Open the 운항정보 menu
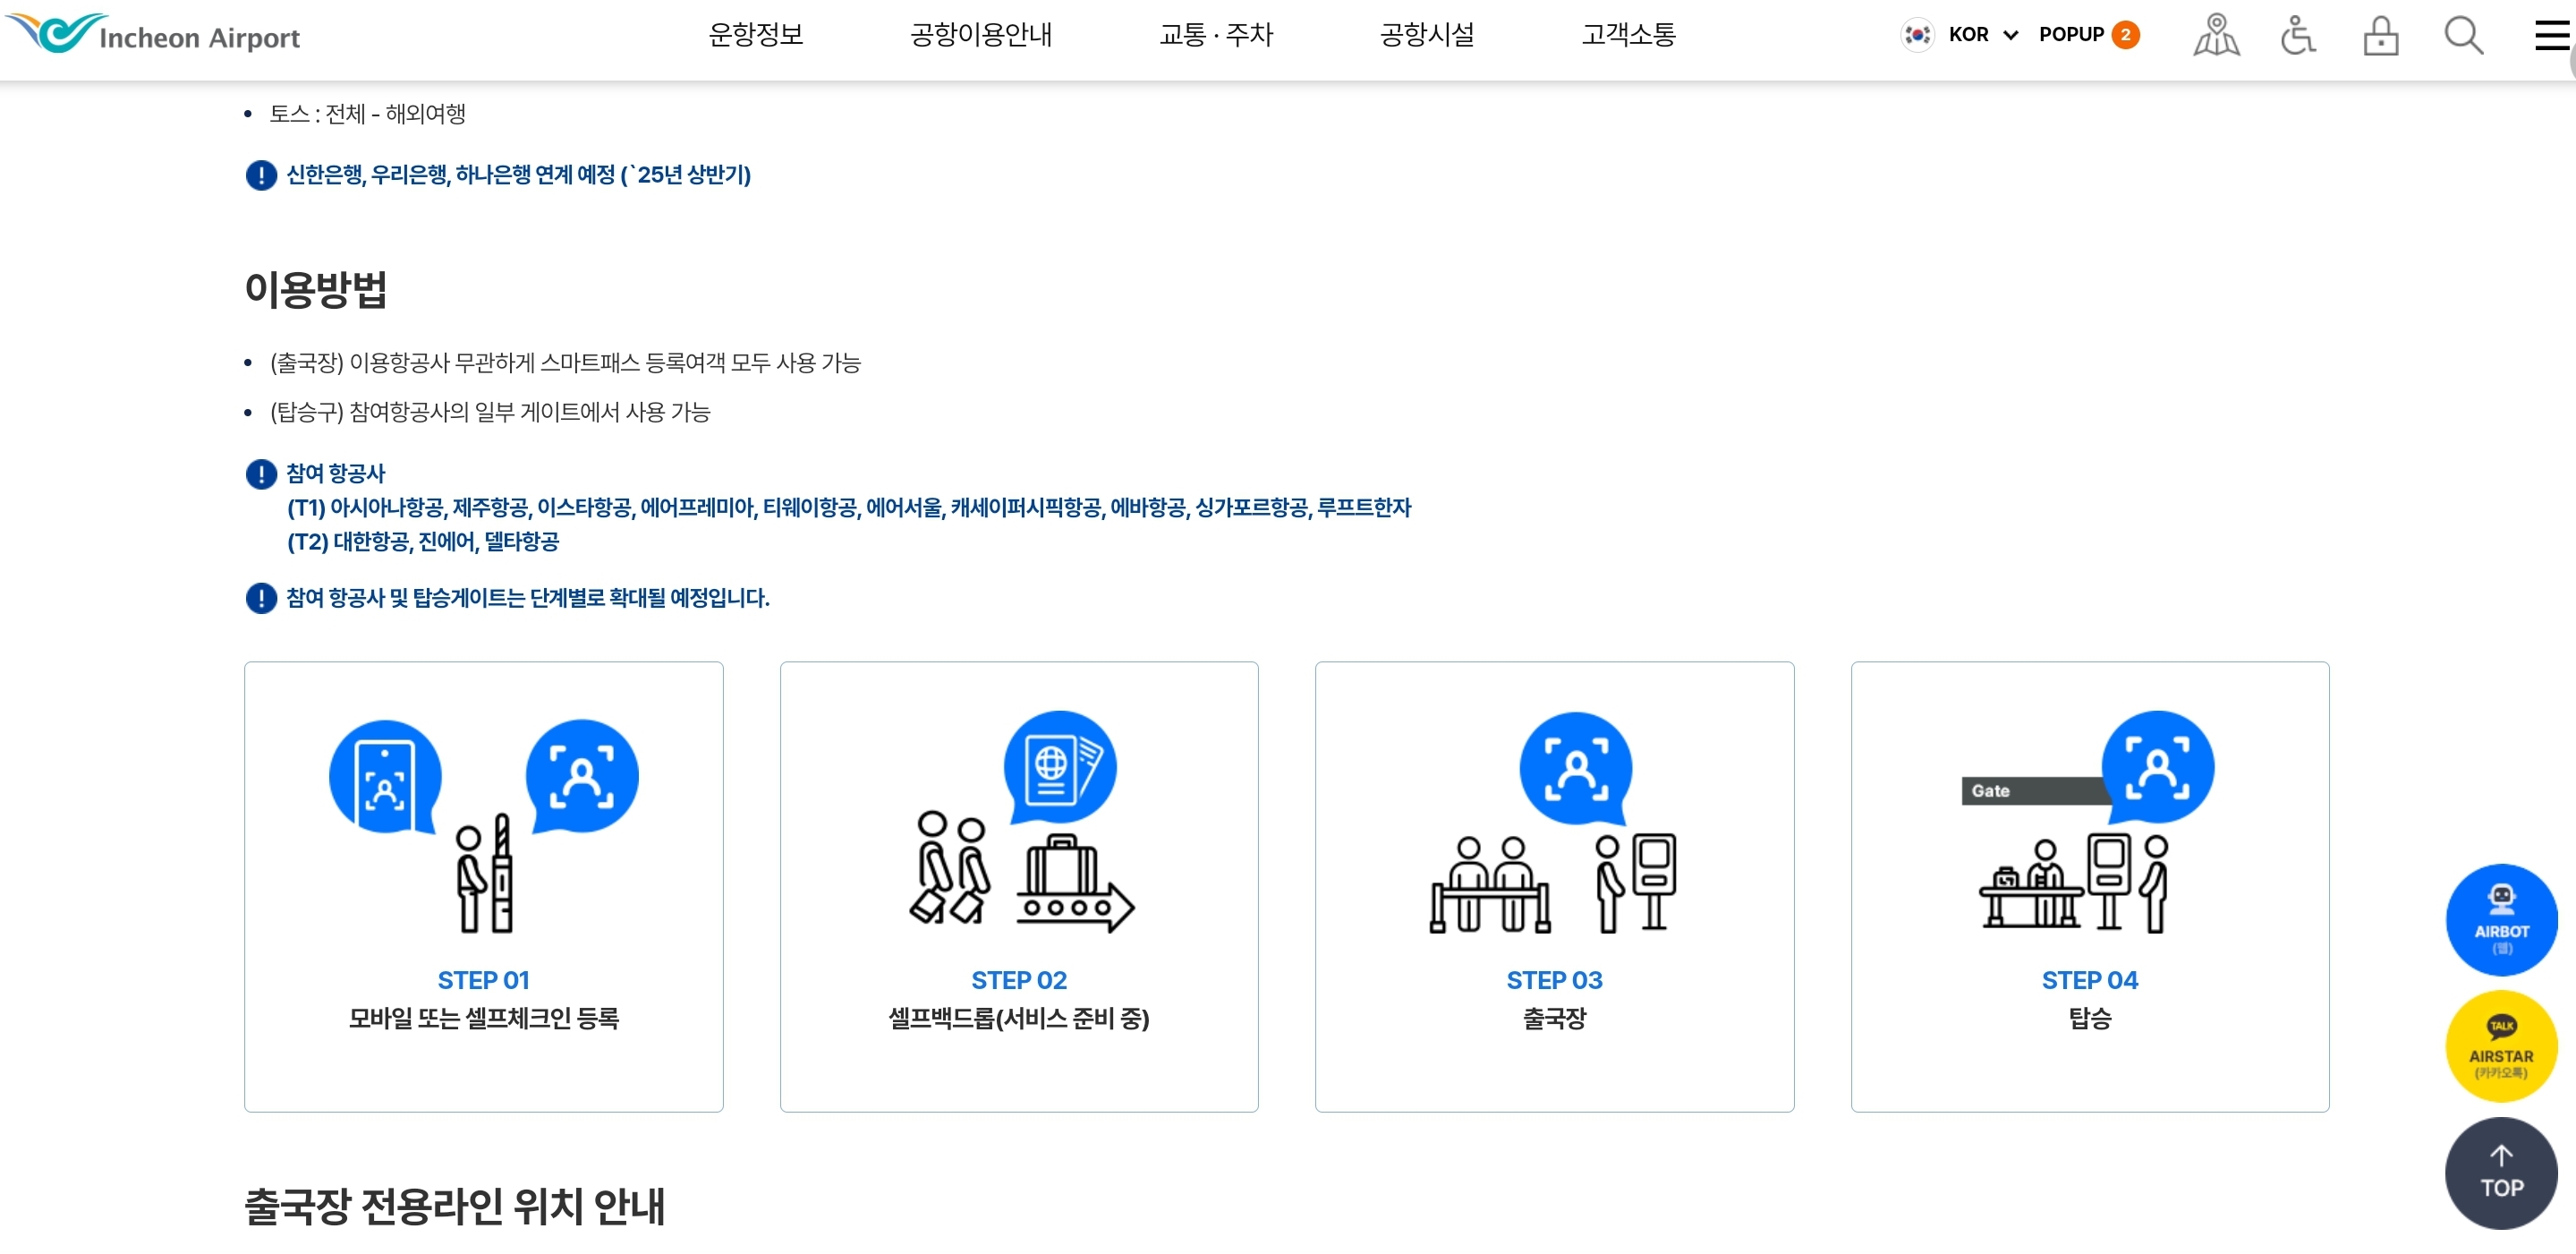Screen dimensions: 2576x1254 click(755, 35)
